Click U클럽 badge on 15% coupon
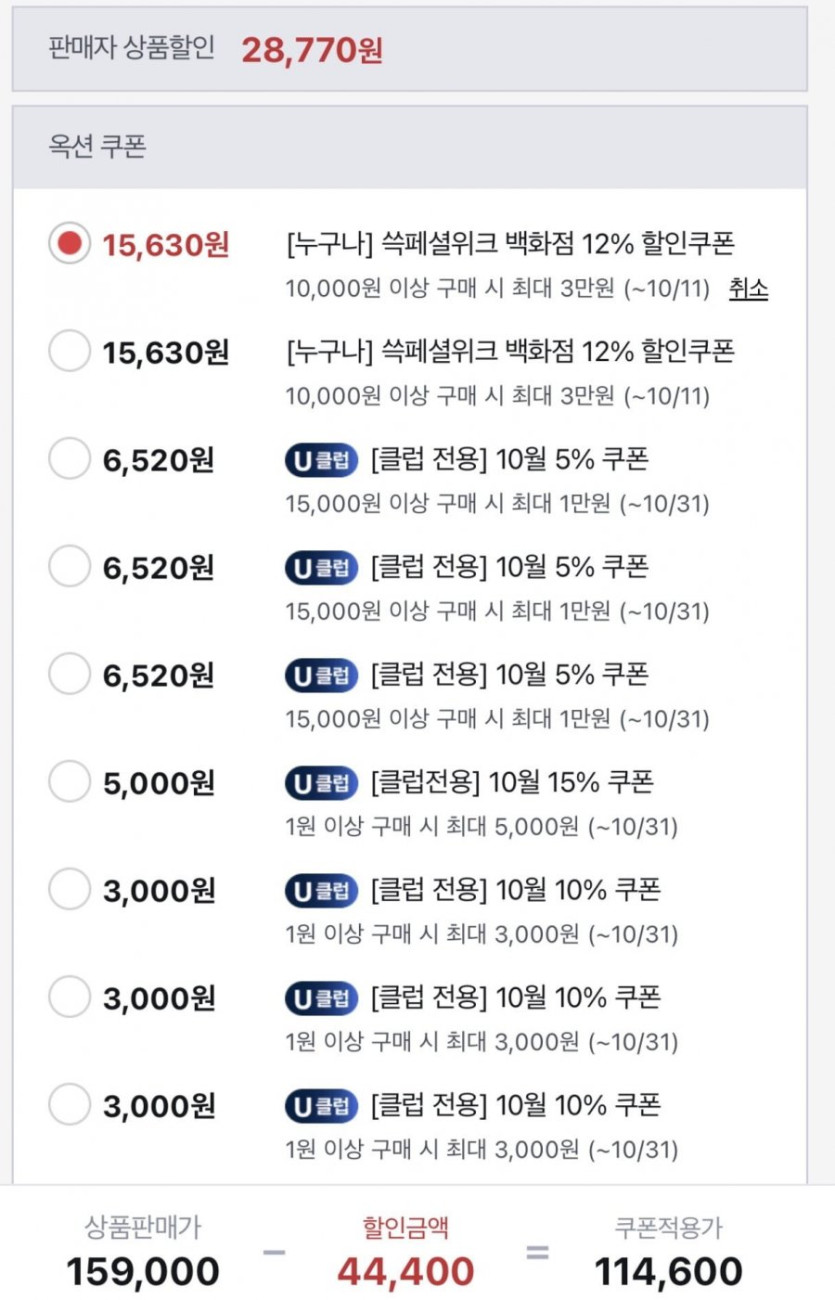The height and width of the screenshot is (1300, 835). coord(321,782)
